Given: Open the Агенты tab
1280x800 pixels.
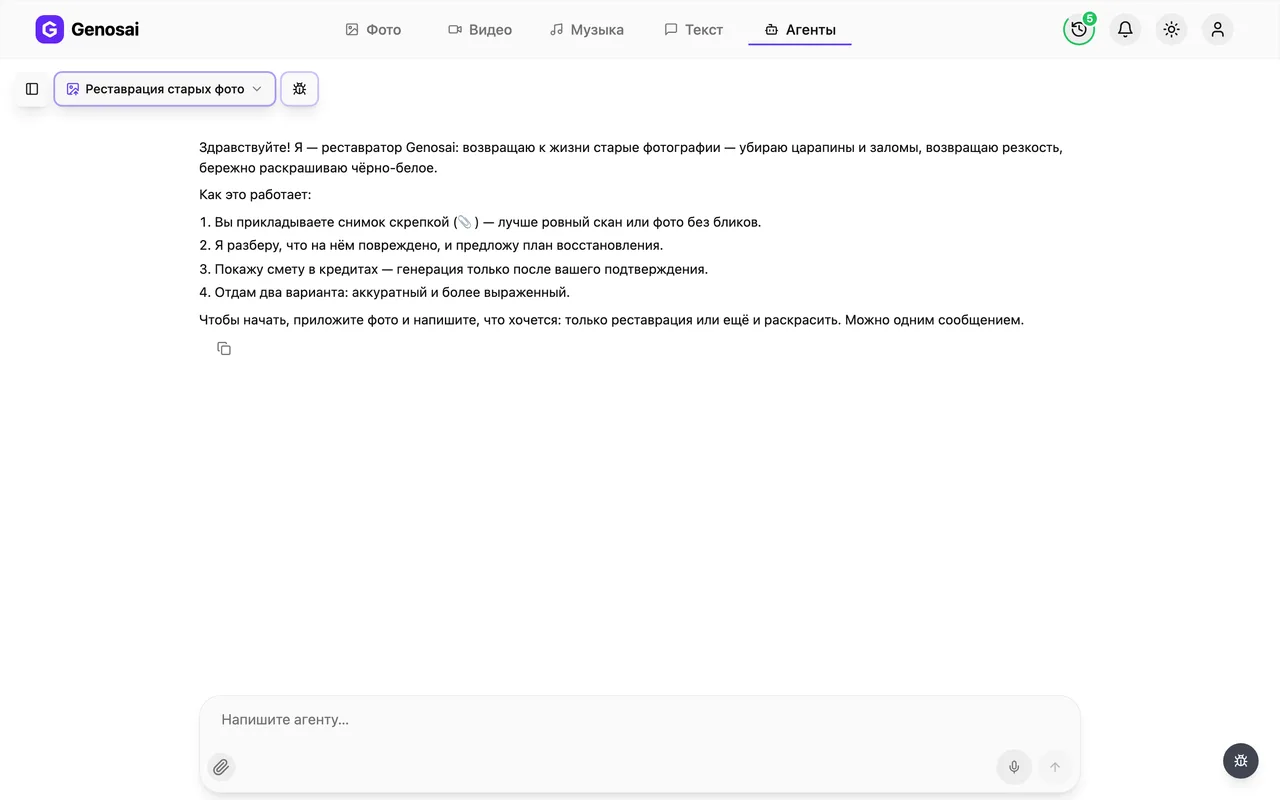Looking at the screenshot, I should 800,30.
